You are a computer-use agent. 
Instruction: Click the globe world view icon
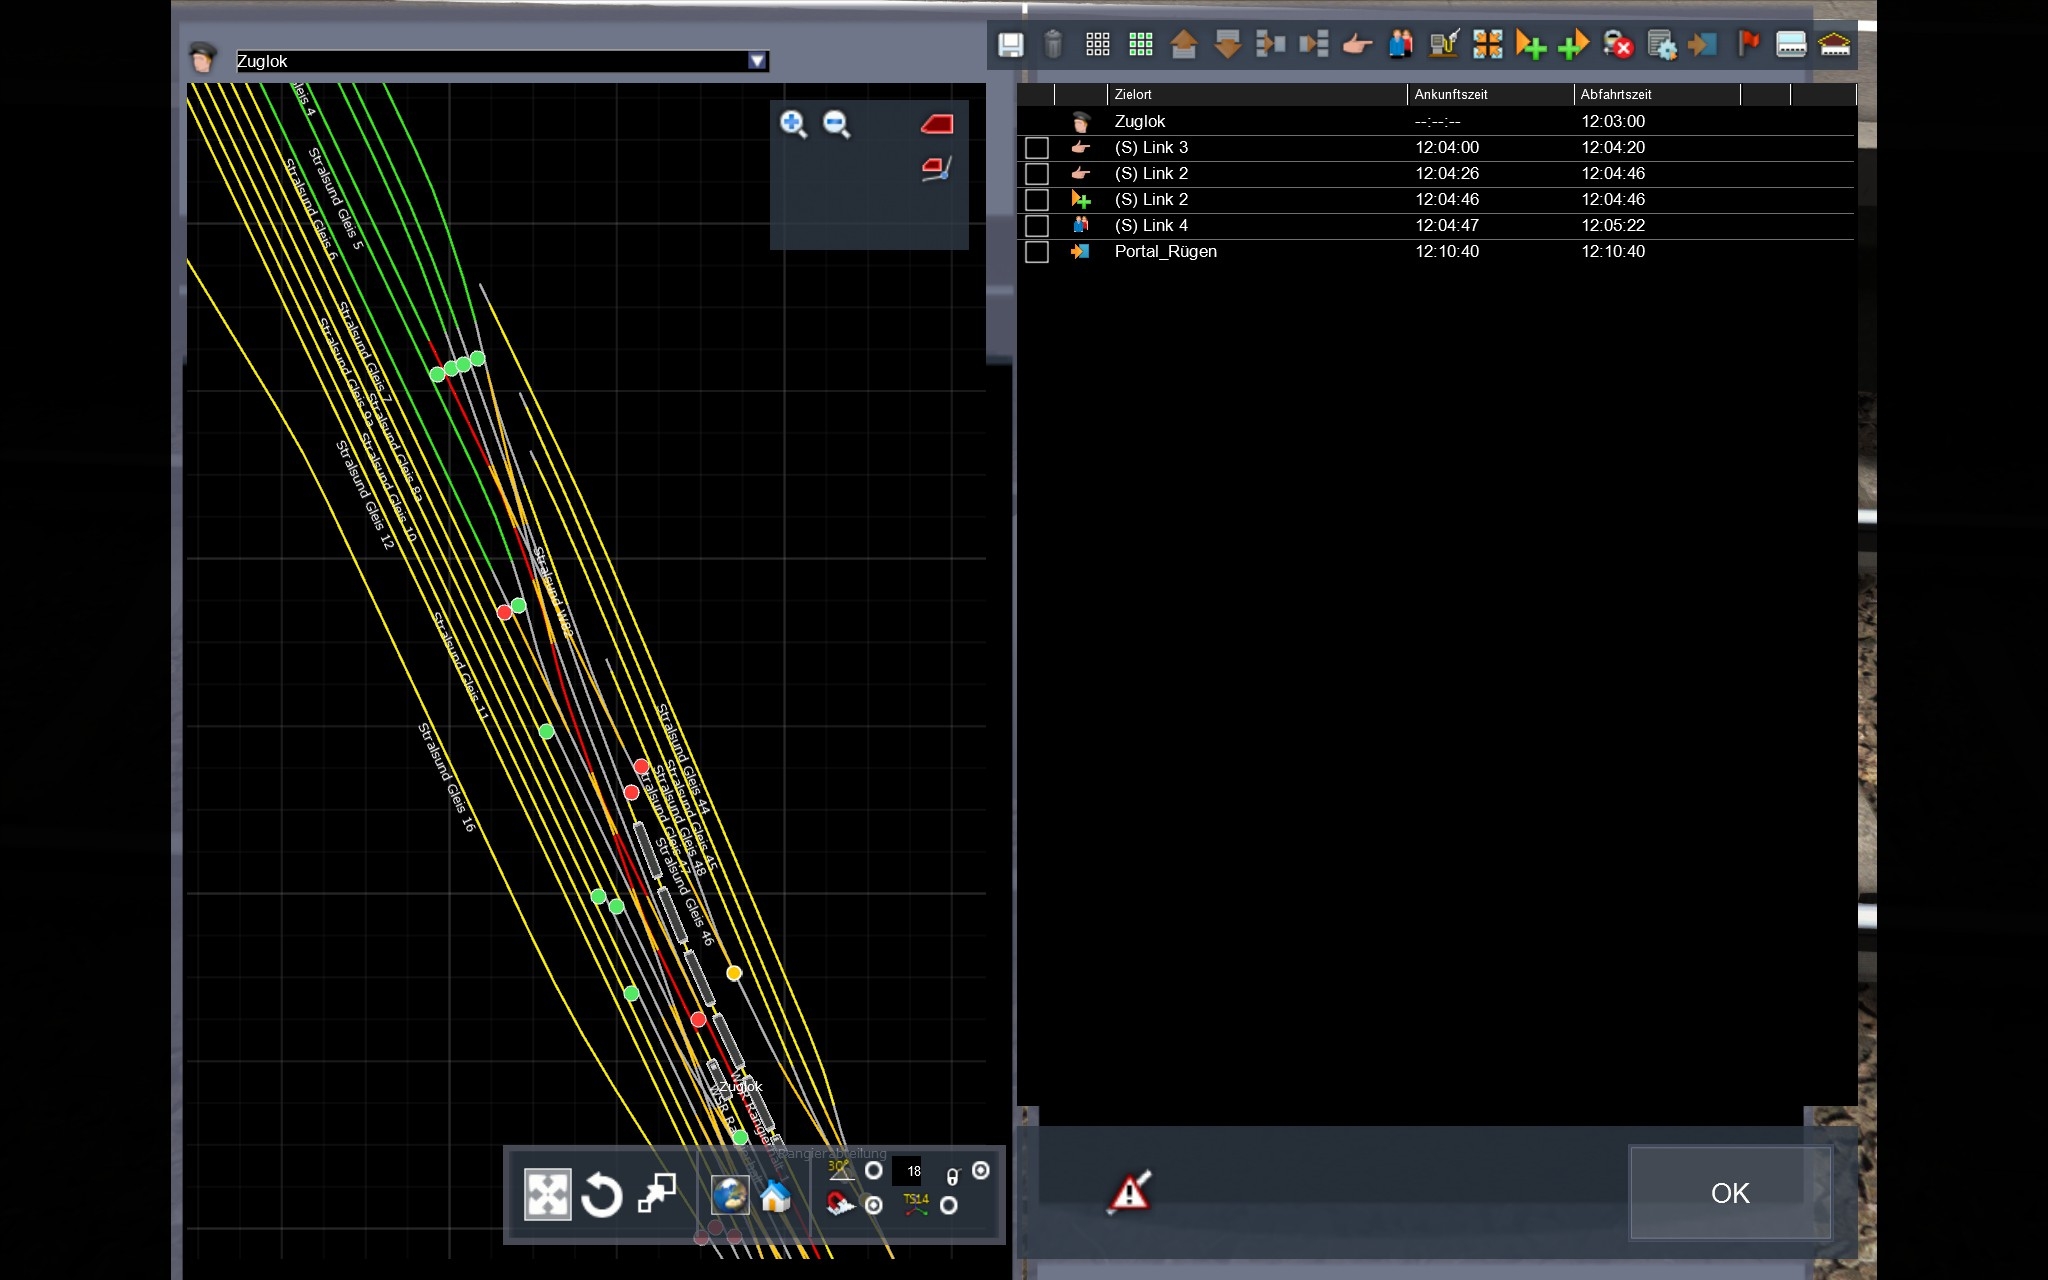pos(730,1195)
